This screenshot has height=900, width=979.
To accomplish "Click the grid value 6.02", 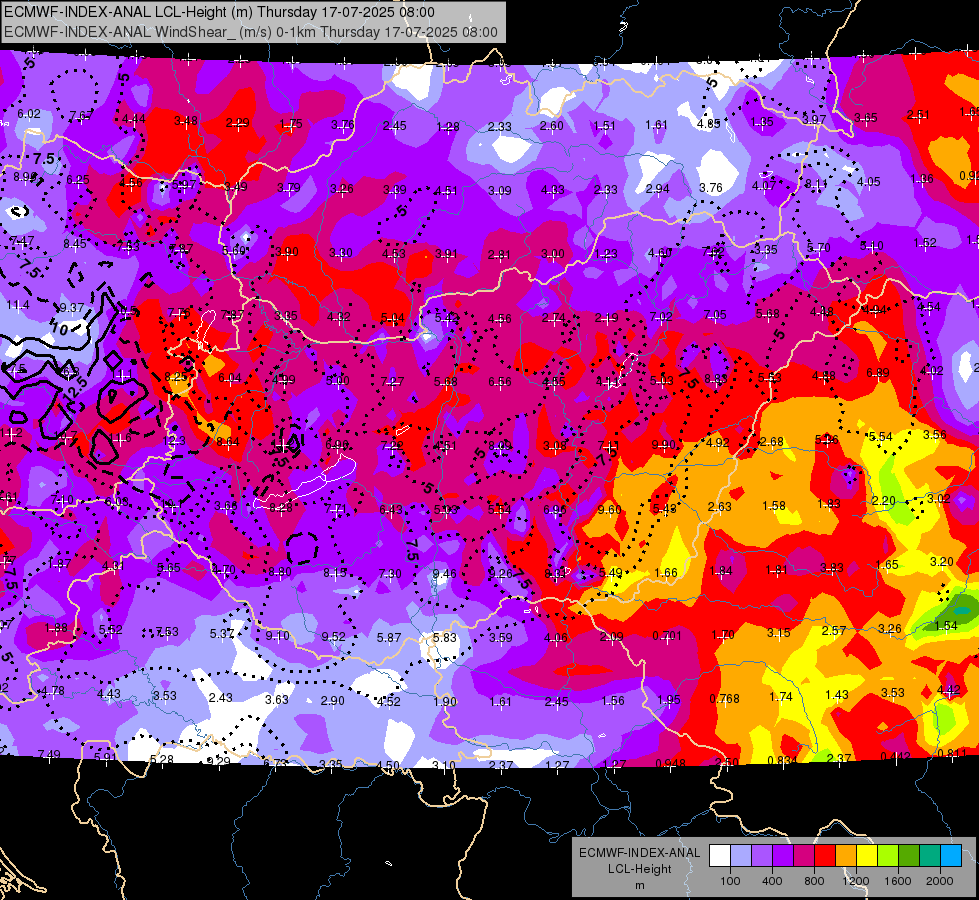I will pos(29,114).
